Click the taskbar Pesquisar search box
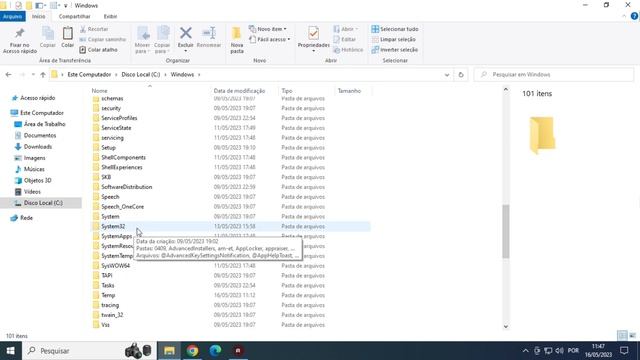640x360 pixels. (89, 351)
